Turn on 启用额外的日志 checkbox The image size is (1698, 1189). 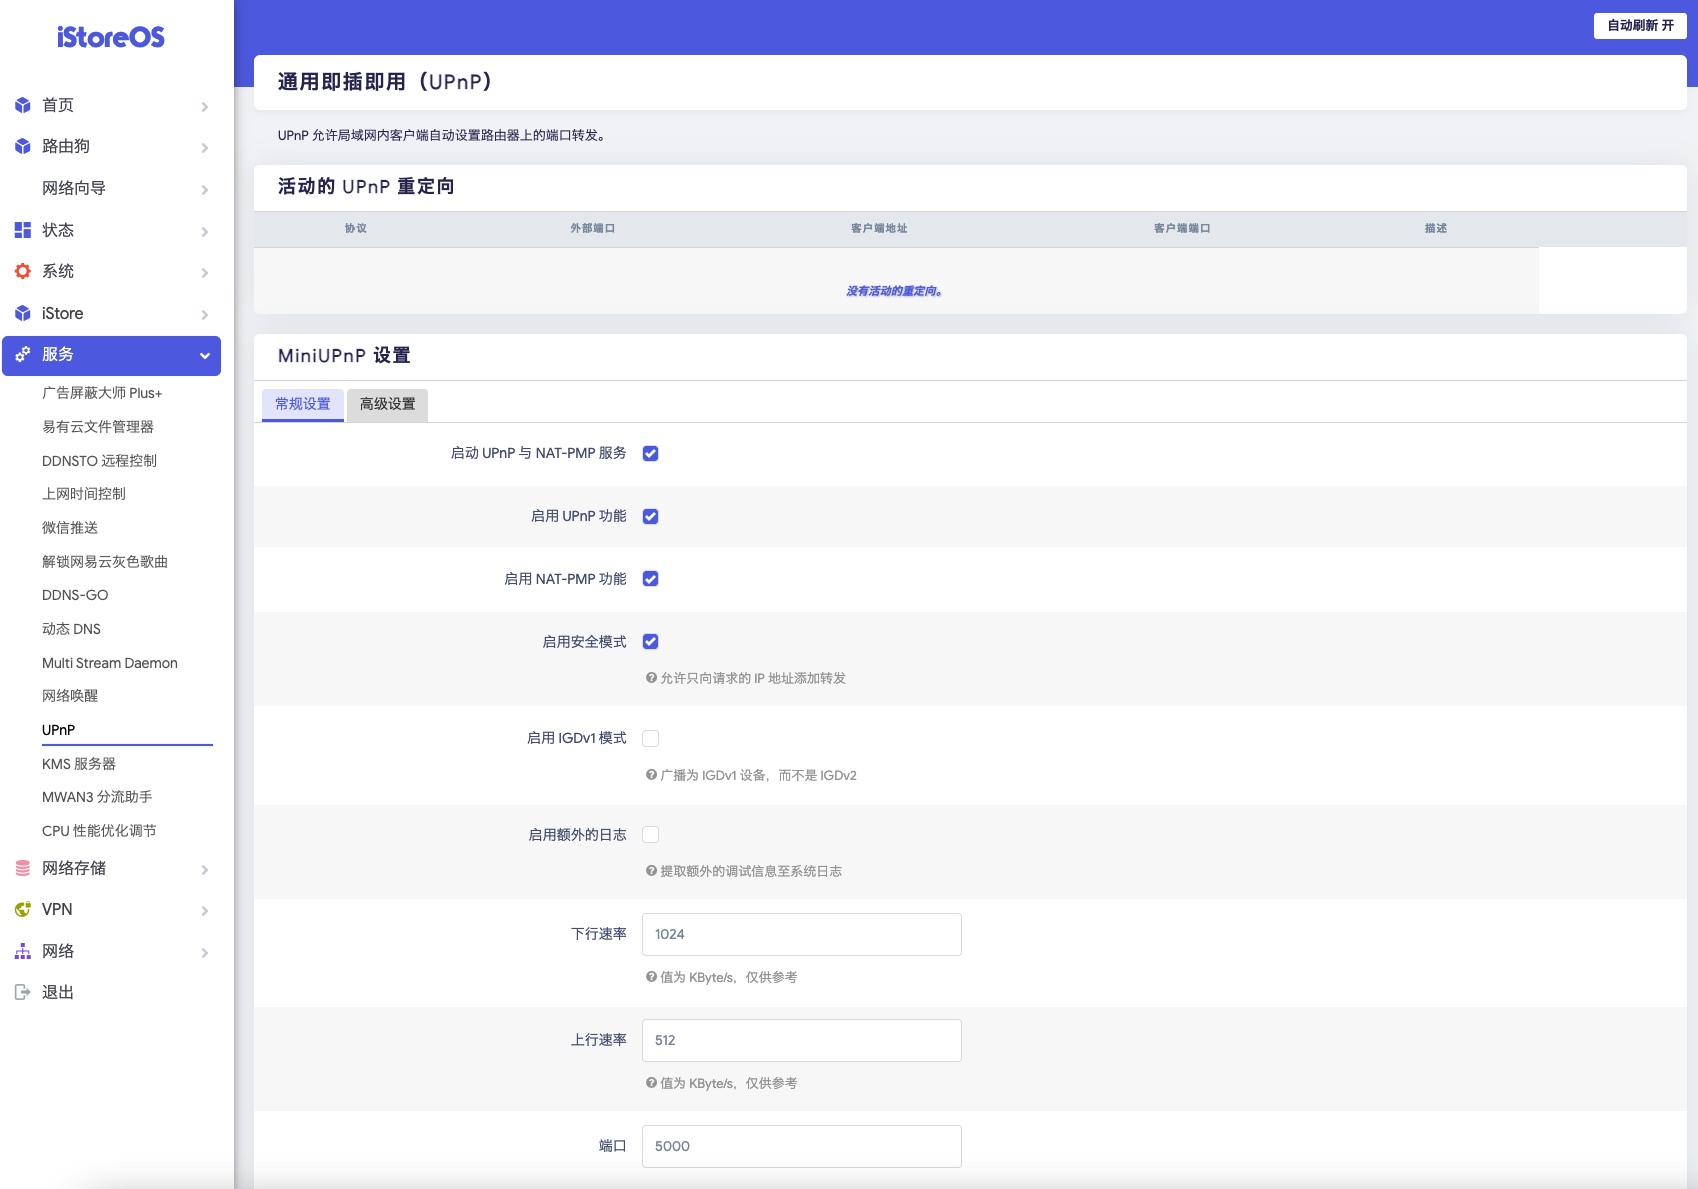click(650, 834)
